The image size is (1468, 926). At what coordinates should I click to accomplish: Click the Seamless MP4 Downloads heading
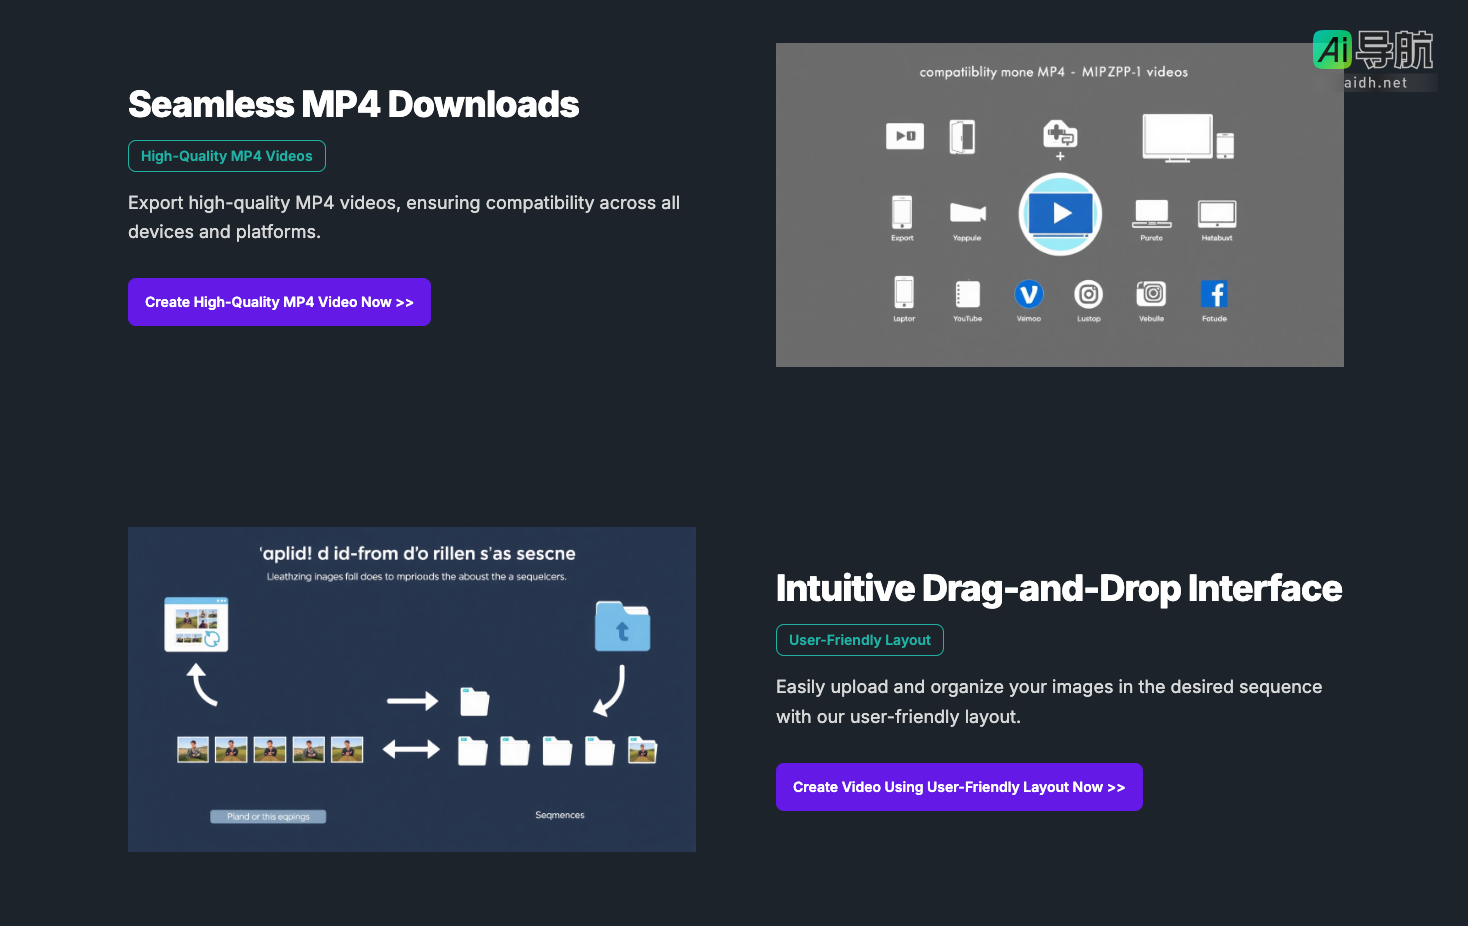[353, 104]
